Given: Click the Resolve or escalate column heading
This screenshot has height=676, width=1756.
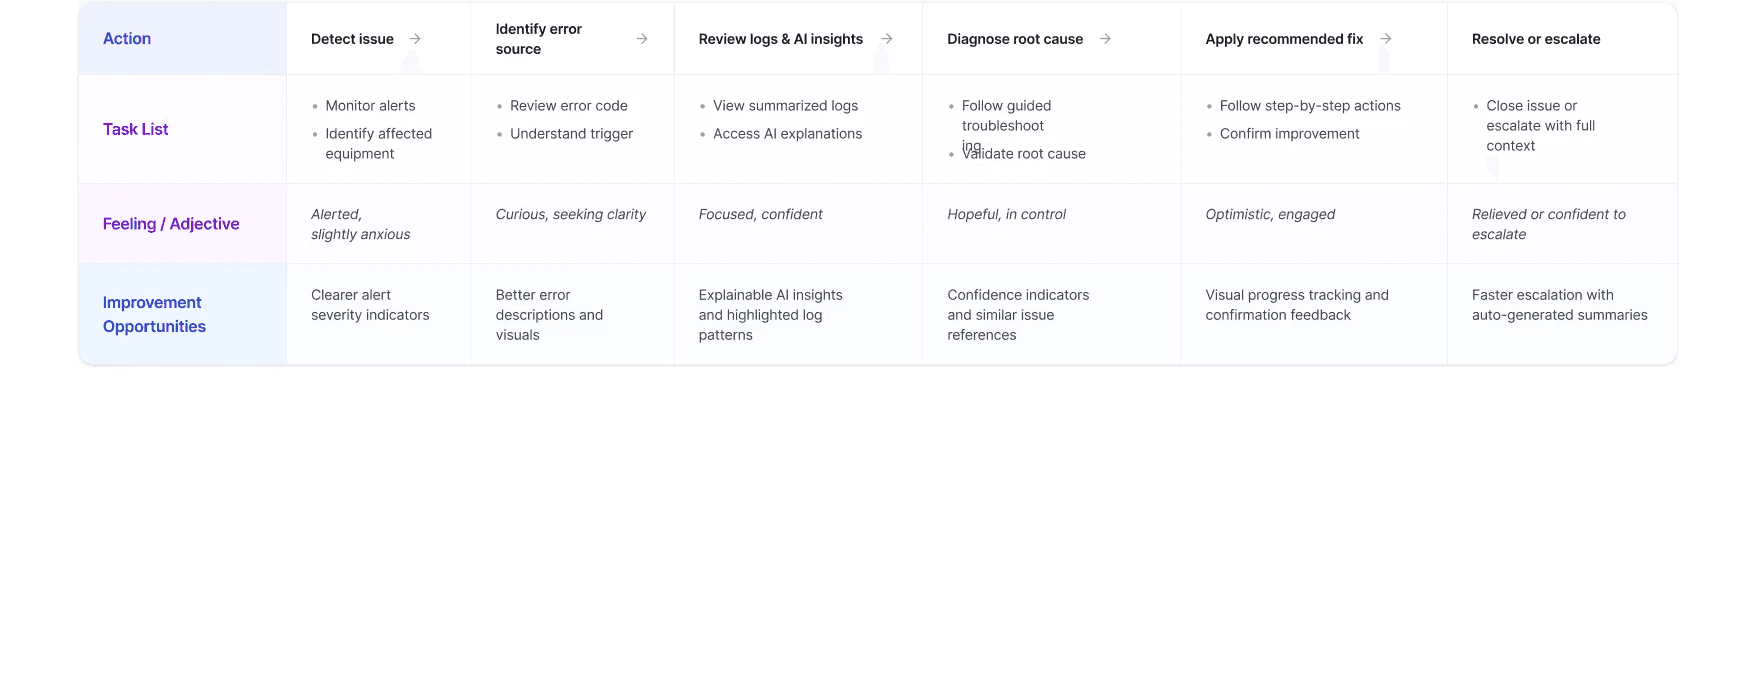Looking at the screenshot, I should tap(1536, 39).
